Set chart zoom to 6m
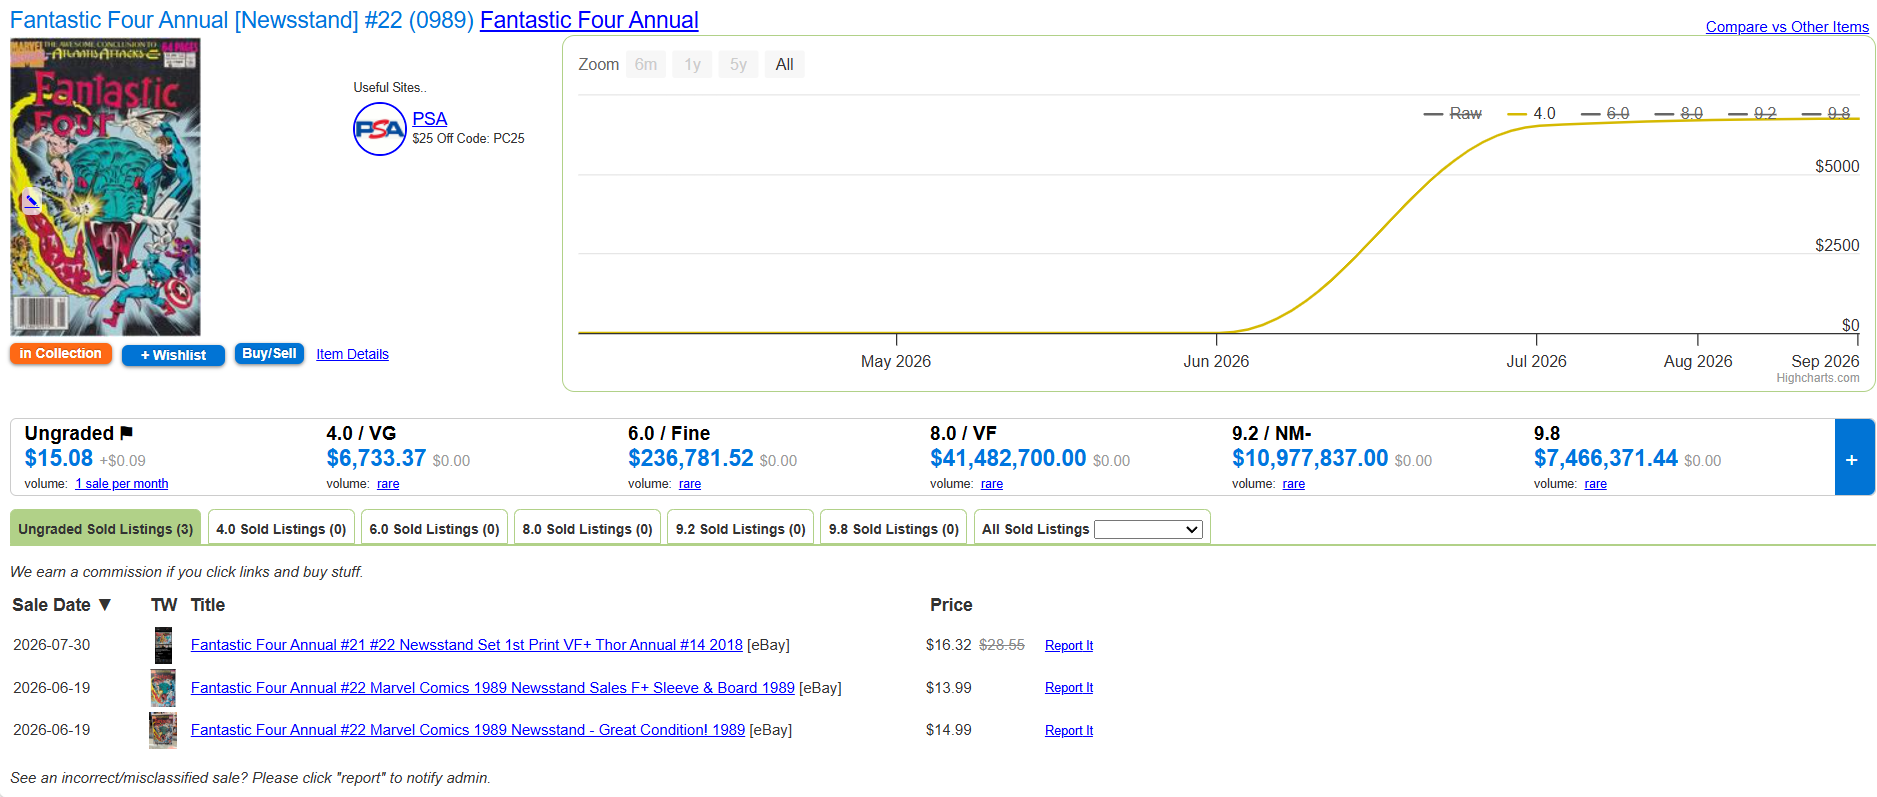Viewport: 1877px width, 797px height. click(646, 65)
